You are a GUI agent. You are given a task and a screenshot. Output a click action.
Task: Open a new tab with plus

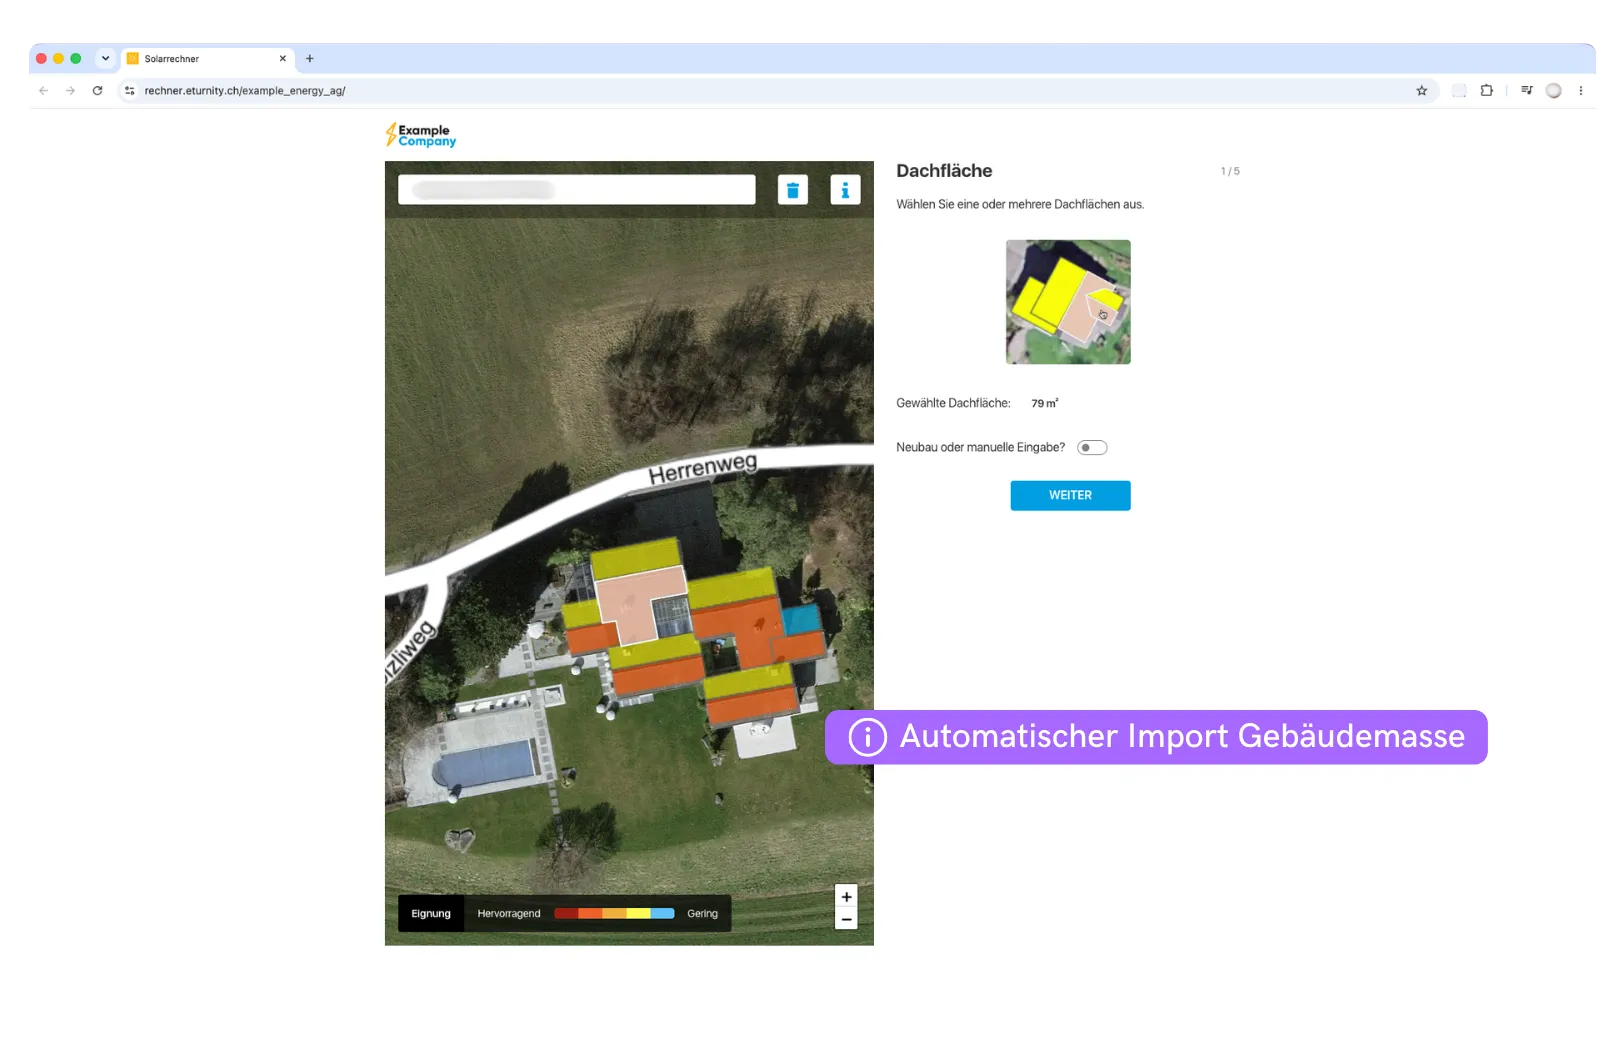(310, 59)
